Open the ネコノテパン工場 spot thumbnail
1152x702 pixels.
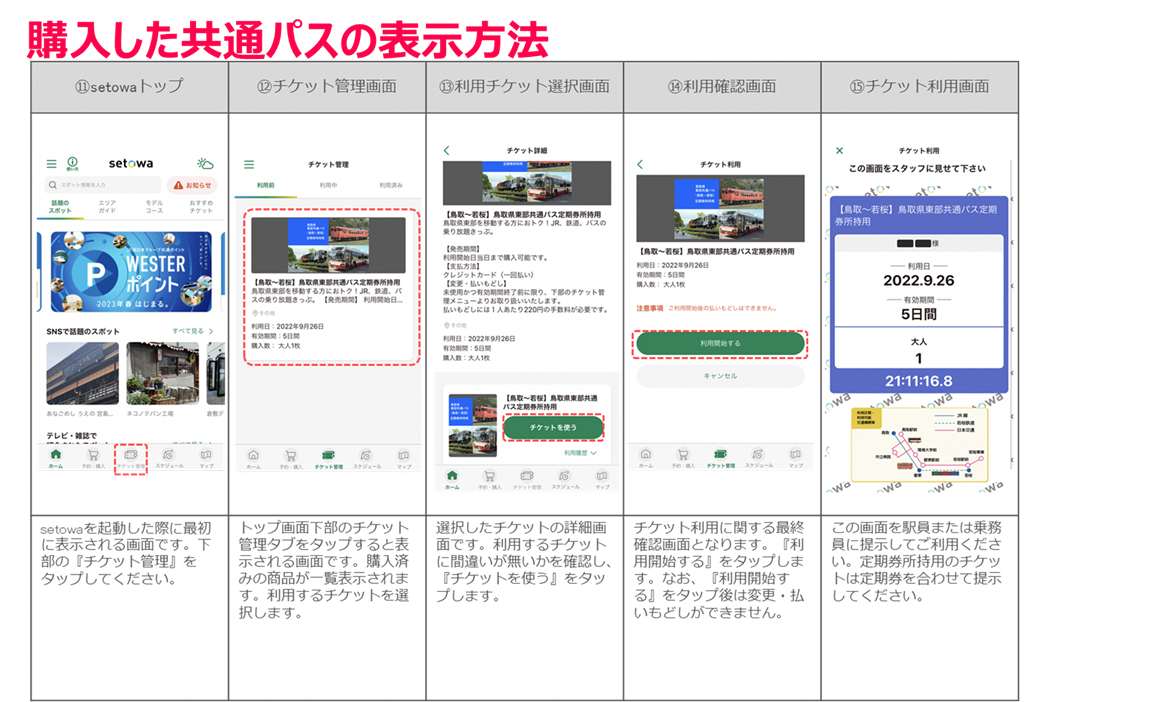point(162,373)
